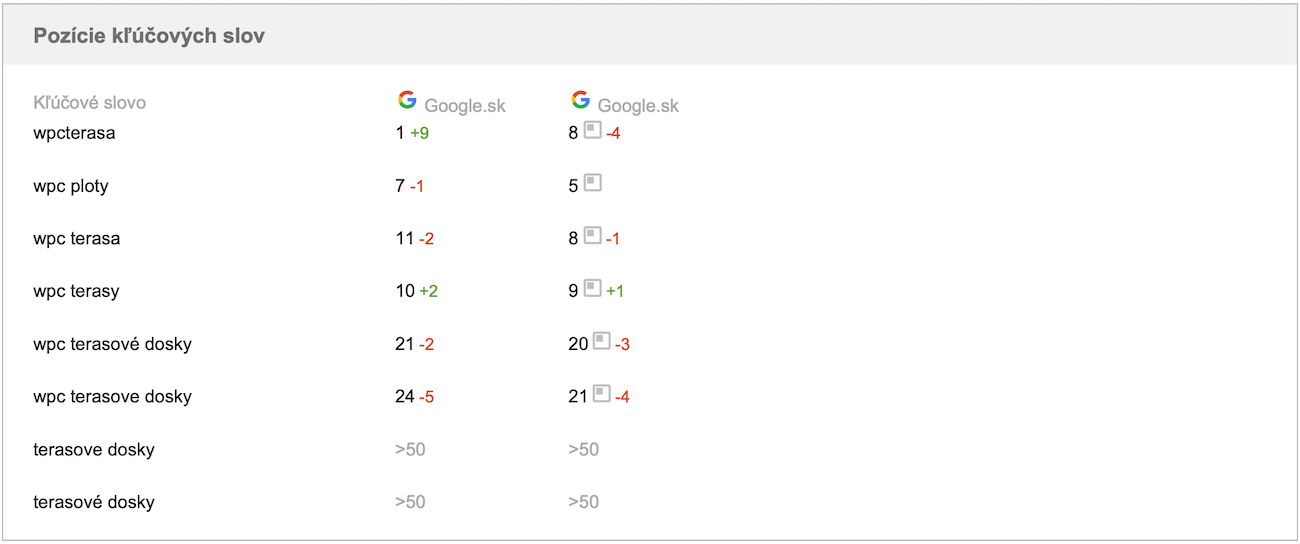Click the first Google.sk column logo
This screenshot has height=544, width=1300.
(407, 100)
